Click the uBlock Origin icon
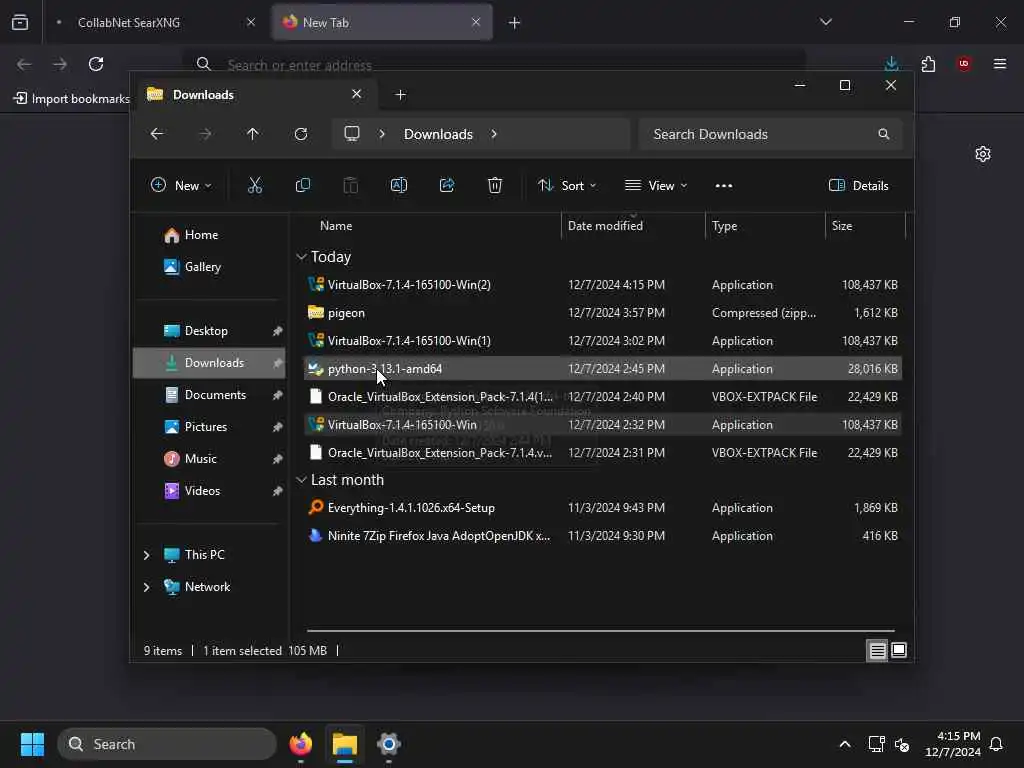 click(964, 64)
